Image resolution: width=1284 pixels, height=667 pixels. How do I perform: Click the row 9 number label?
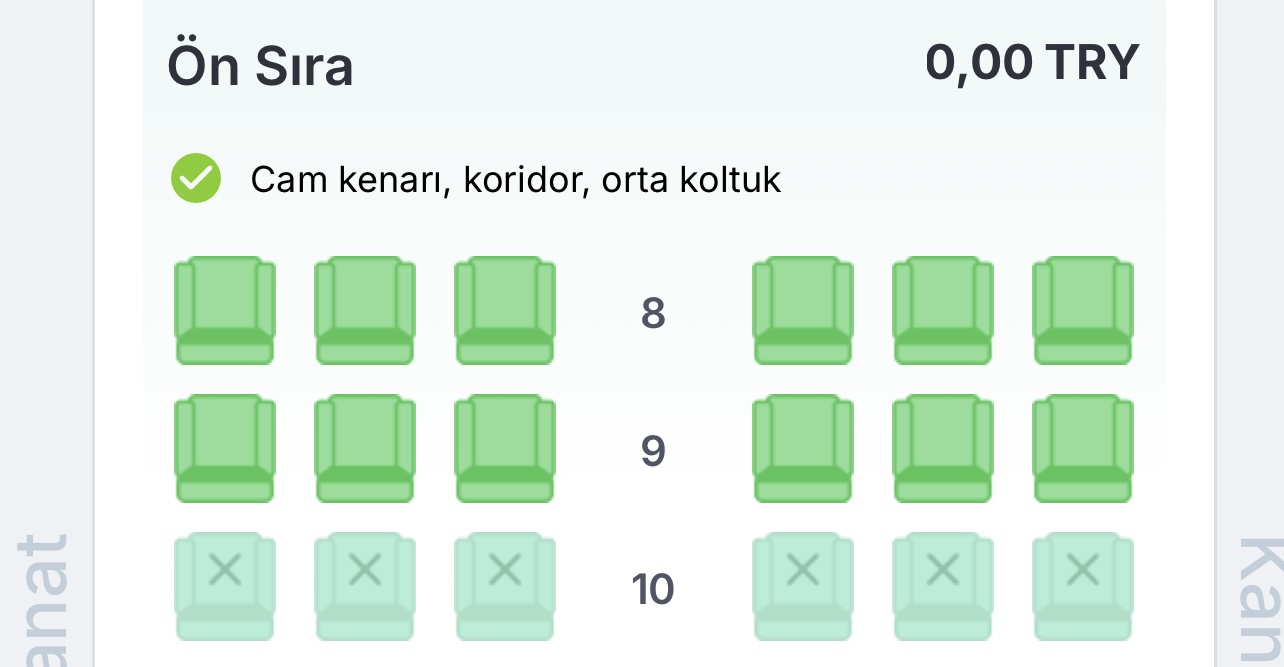[x=653, y=451]
